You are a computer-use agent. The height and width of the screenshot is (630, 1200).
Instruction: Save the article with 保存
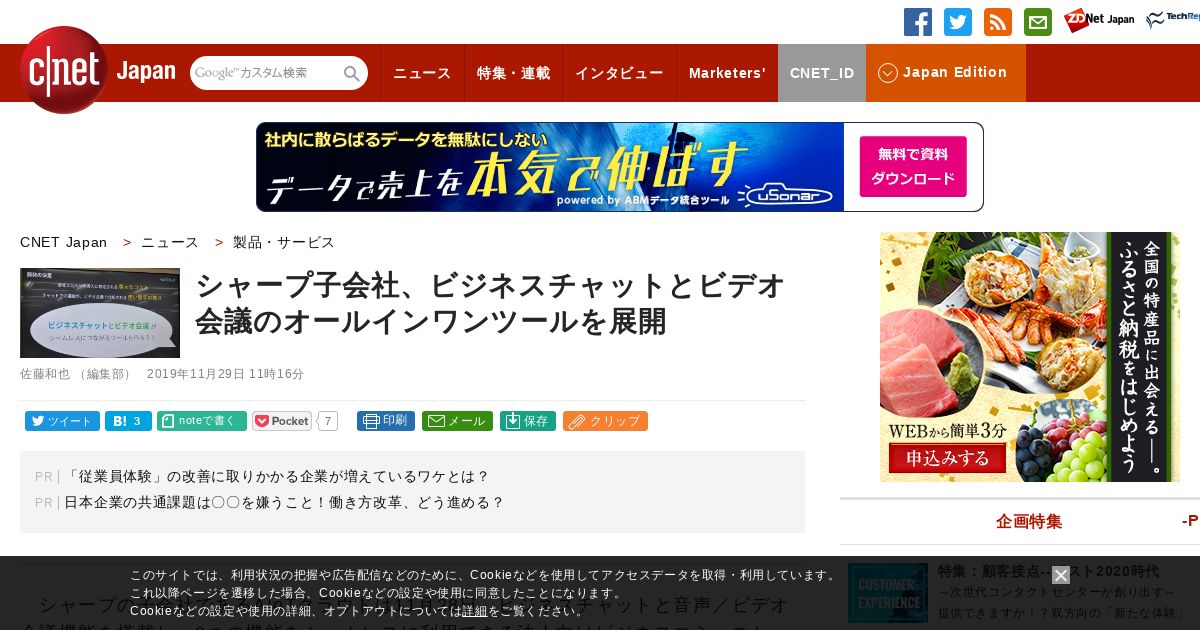point(528,421)
